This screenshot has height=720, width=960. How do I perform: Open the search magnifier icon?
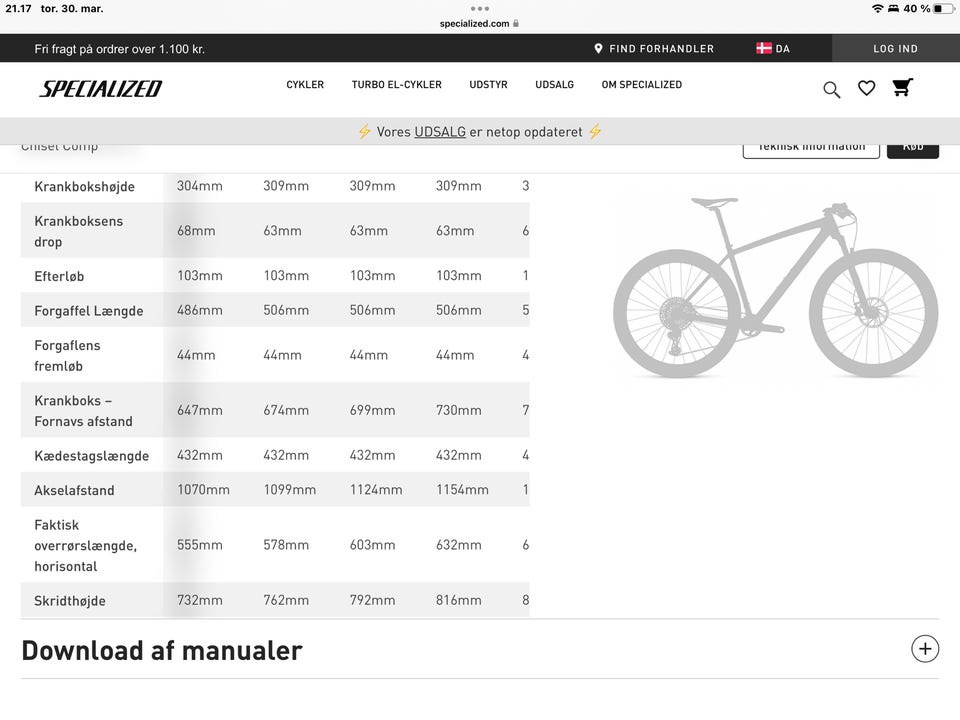(831, 89)
